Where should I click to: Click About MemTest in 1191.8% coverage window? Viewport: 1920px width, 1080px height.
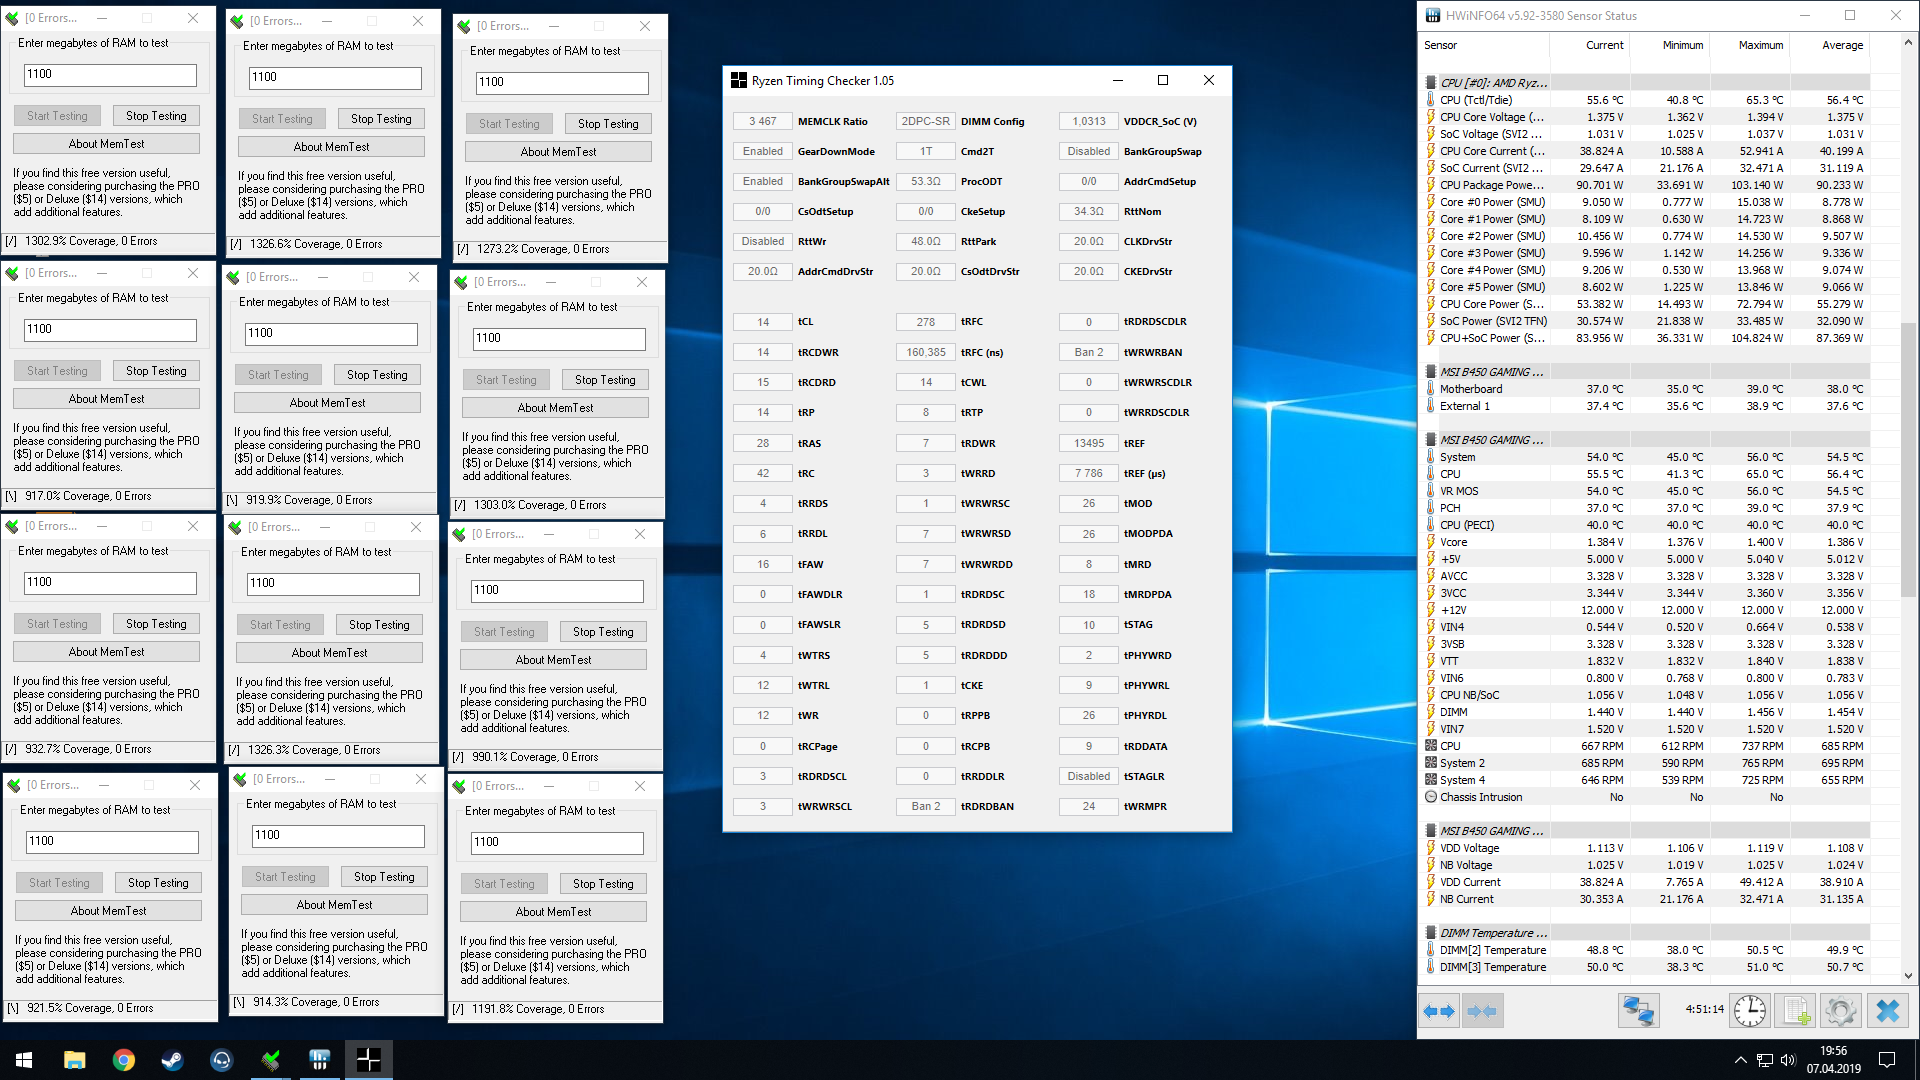point(553,912)
